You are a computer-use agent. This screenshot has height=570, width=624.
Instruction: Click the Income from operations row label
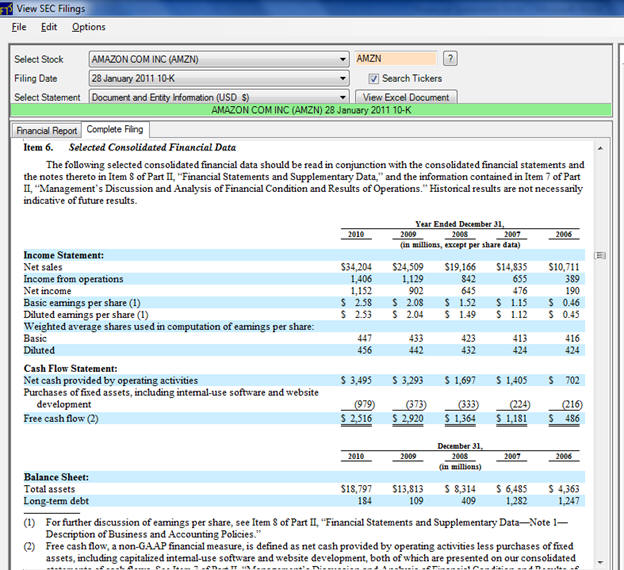click(73, 279)
